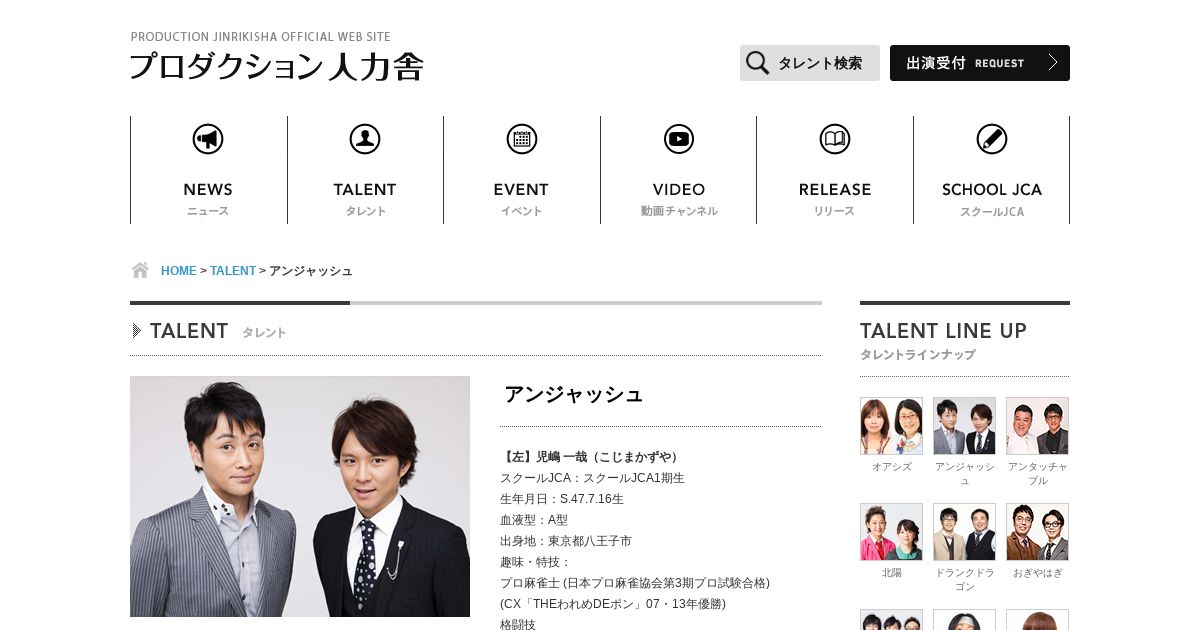Viewport: 1200px width, 630px height.
Task: Open the ドランクドラゴン talent thumbnail
Action: (964, 532)
